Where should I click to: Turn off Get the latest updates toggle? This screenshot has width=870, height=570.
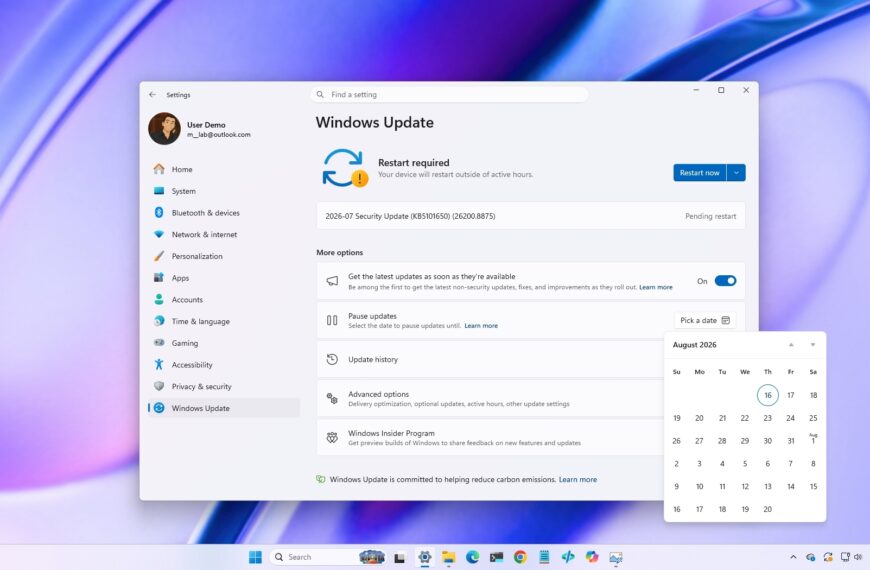[725, 281]
